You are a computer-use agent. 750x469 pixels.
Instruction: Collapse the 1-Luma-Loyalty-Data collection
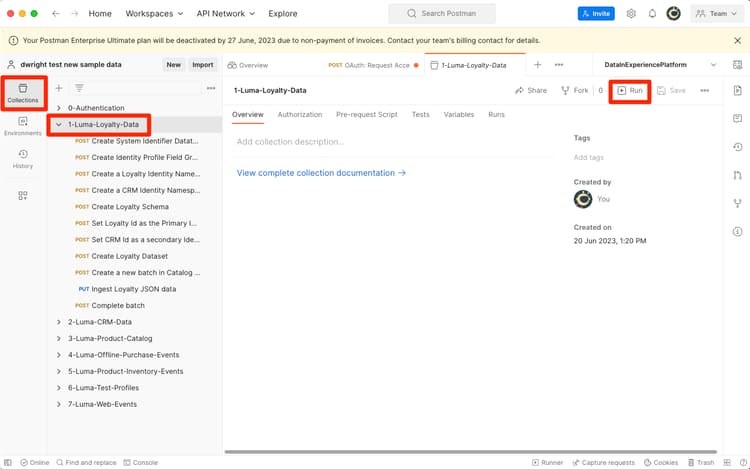click(x=59, y=124)
